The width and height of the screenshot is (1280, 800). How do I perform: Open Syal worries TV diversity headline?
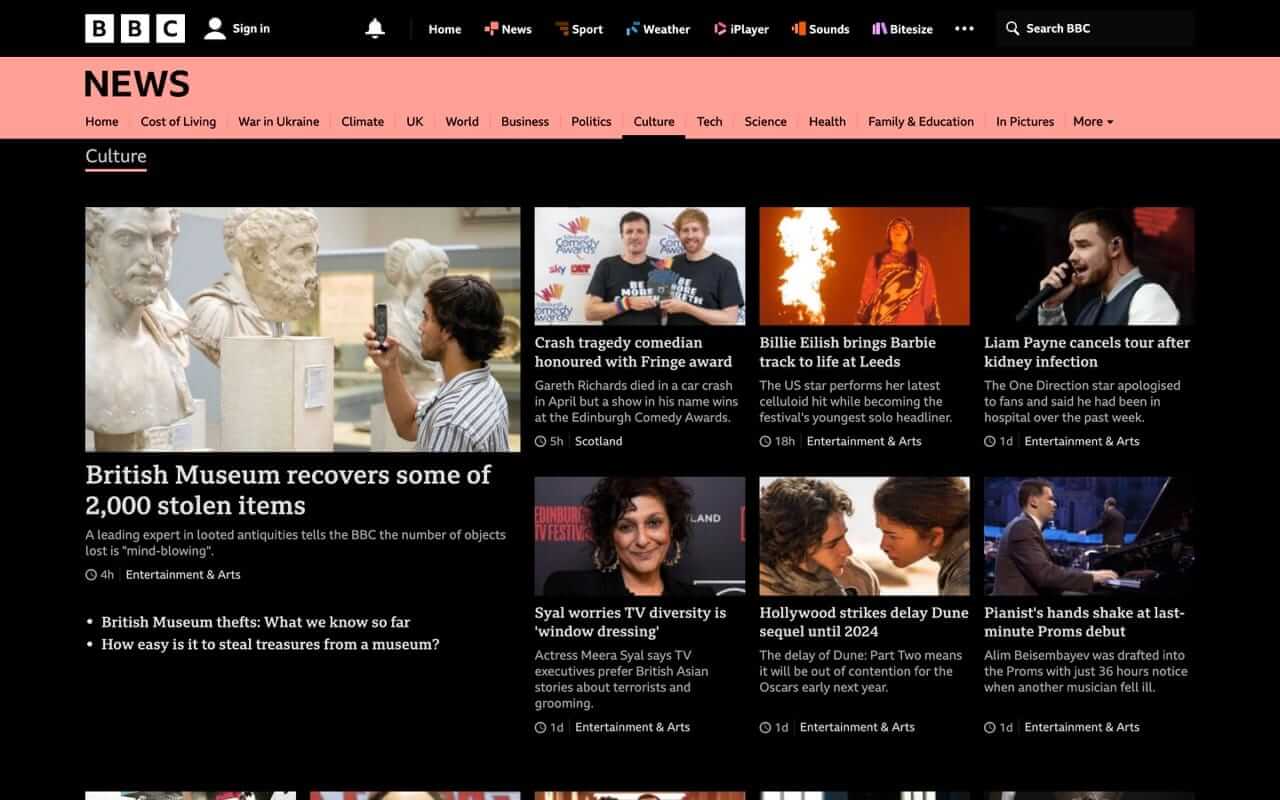(x=630, y=622)
